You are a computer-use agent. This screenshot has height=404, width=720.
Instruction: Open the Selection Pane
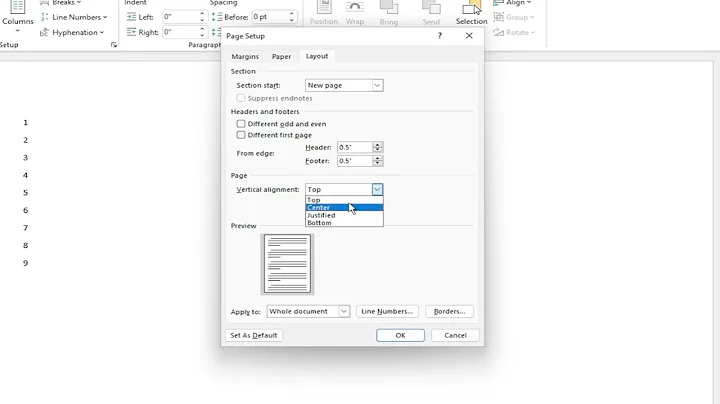click(472, 13)
